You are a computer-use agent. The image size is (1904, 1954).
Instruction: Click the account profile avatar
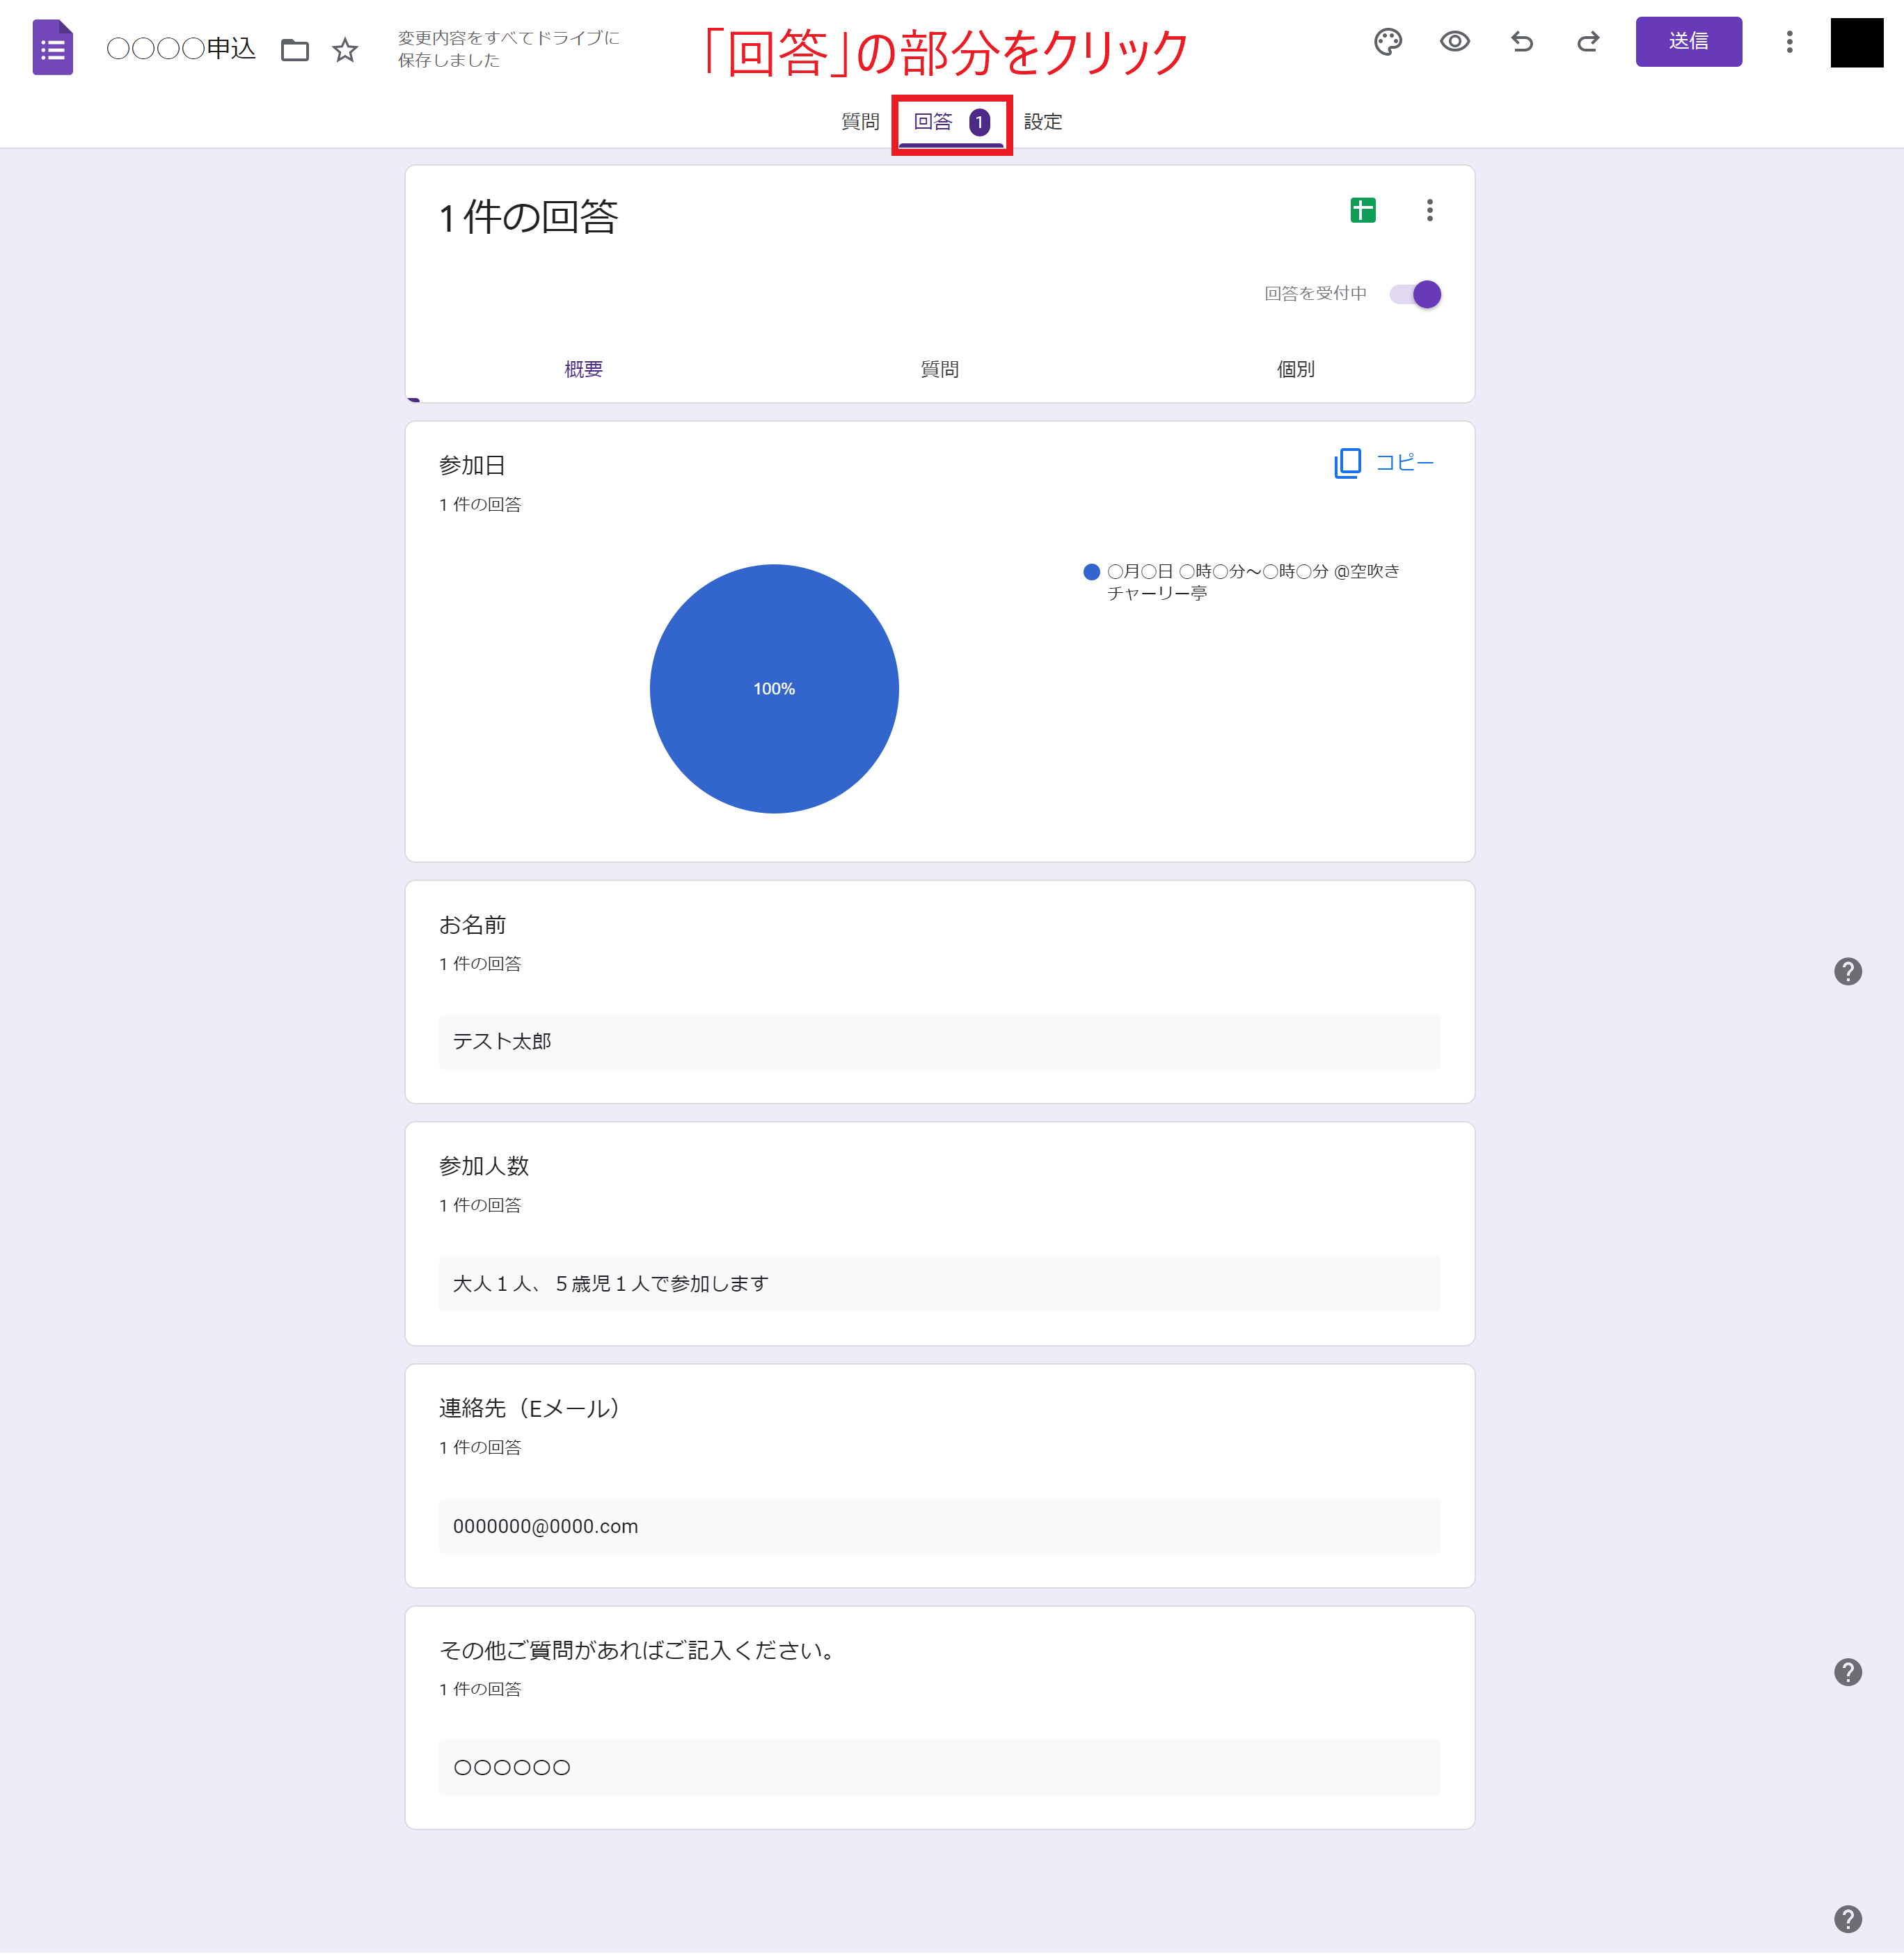pyautogui.click(x=1856, y=43)
